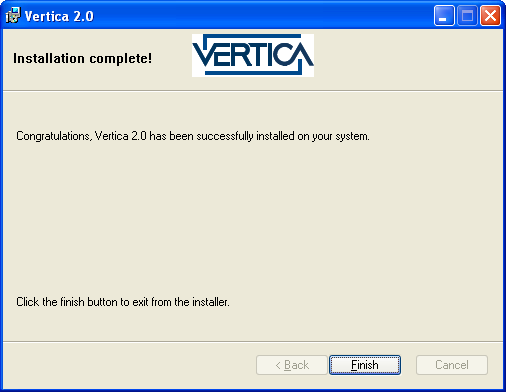This screenshot has width=506, height=392.
Task: Click the word "Congratulations" in the message
Action: 53,136
